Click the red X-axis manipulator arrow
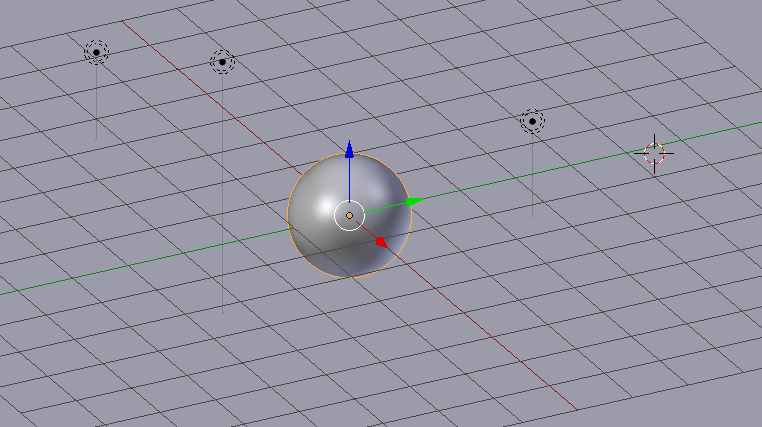The width and height of the screenshot is (762, 427). 381,242
